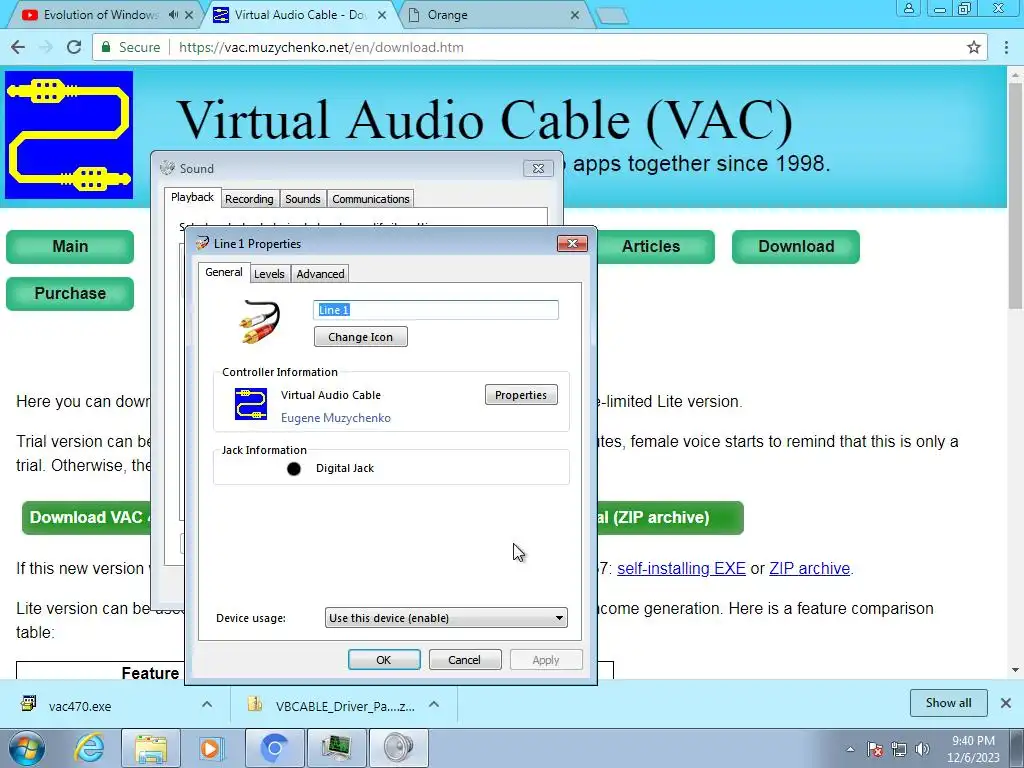The image size is (1024, 768).
Task: Close the Line 1 Properties dialog
Action: tap(572, 244)
